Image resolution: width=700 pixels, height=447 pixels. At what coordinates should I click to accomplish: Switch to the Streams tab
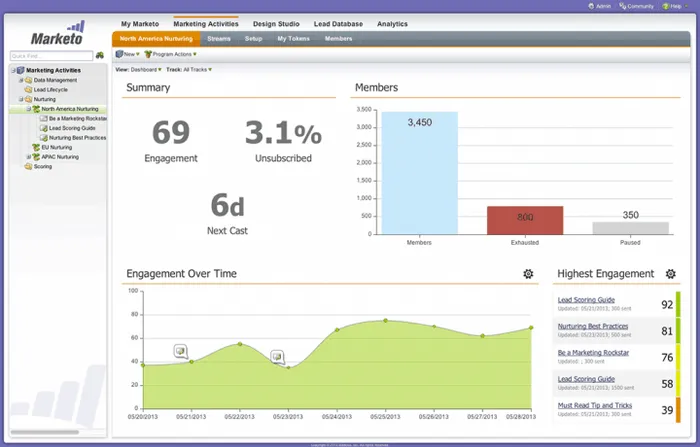tap(219, 38)
